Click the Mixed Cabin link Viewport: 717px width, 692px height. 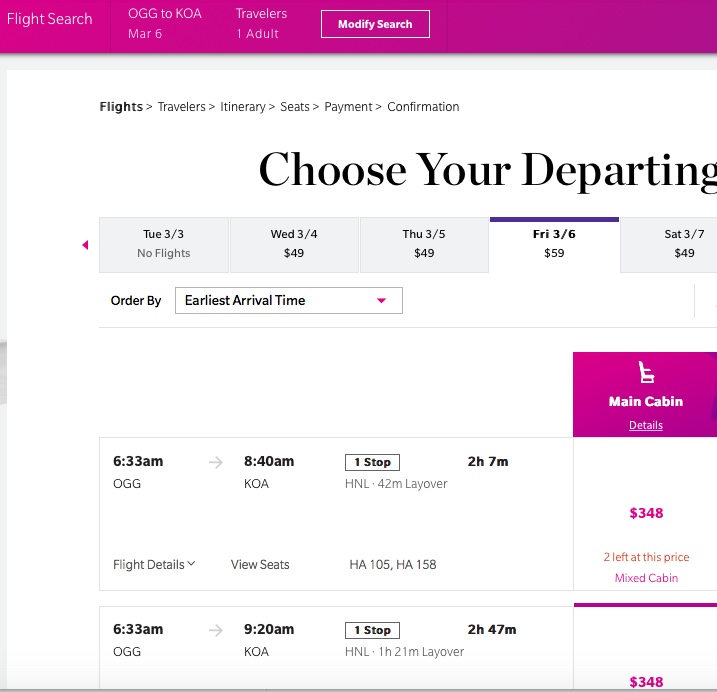[646, 578]
